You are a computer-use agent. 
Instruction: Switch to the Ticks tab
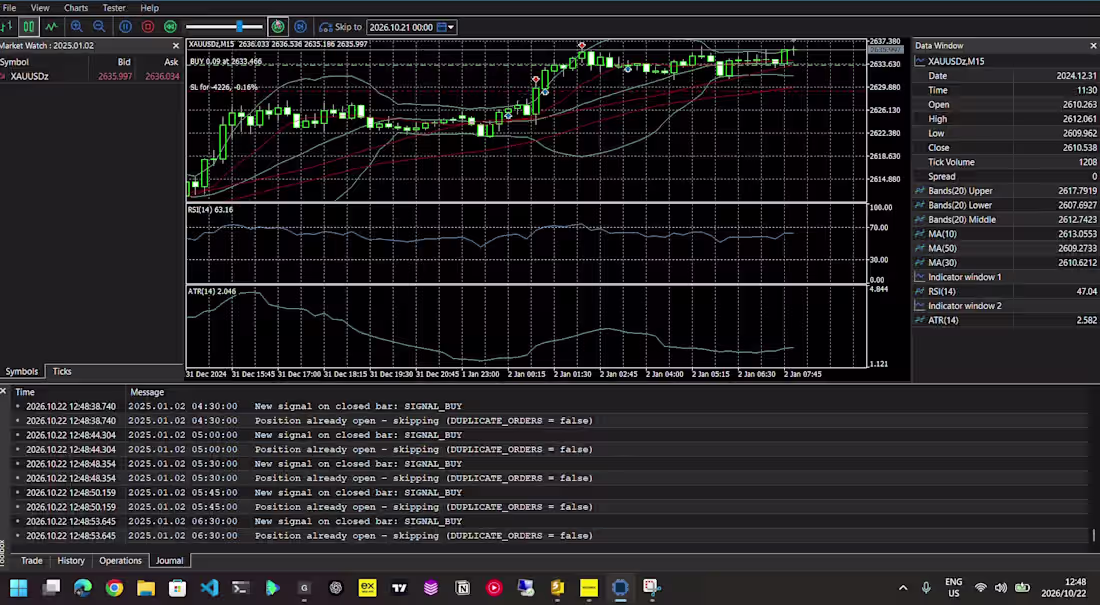62,371
